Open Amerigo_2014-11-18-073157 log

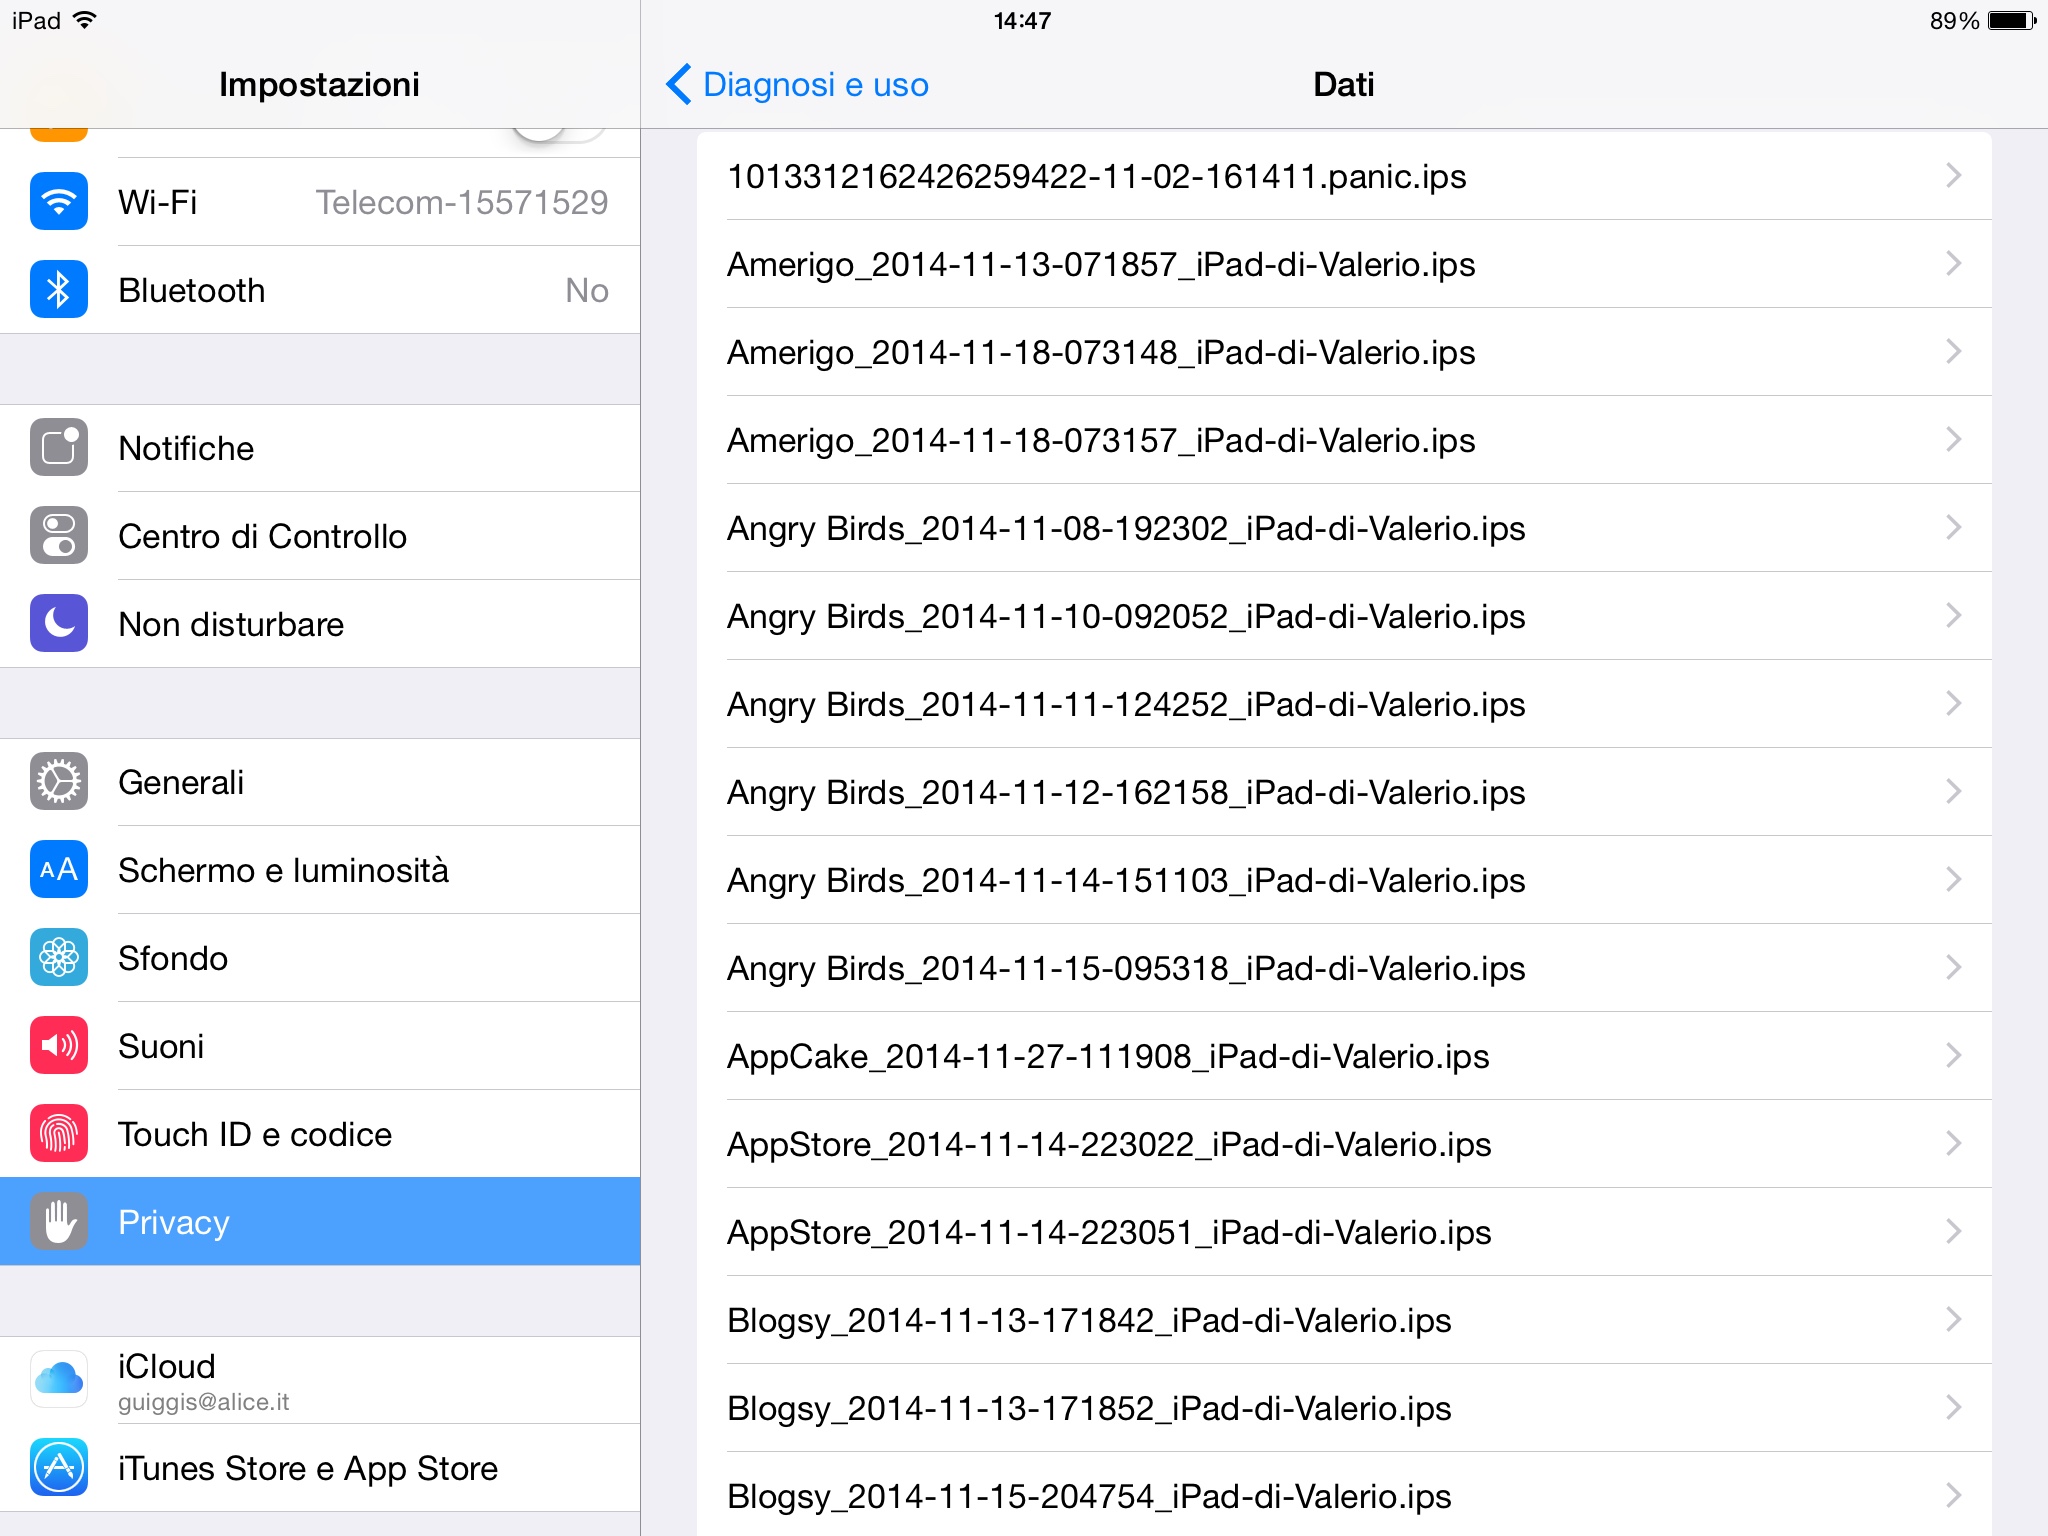[x=1344, y=440]
